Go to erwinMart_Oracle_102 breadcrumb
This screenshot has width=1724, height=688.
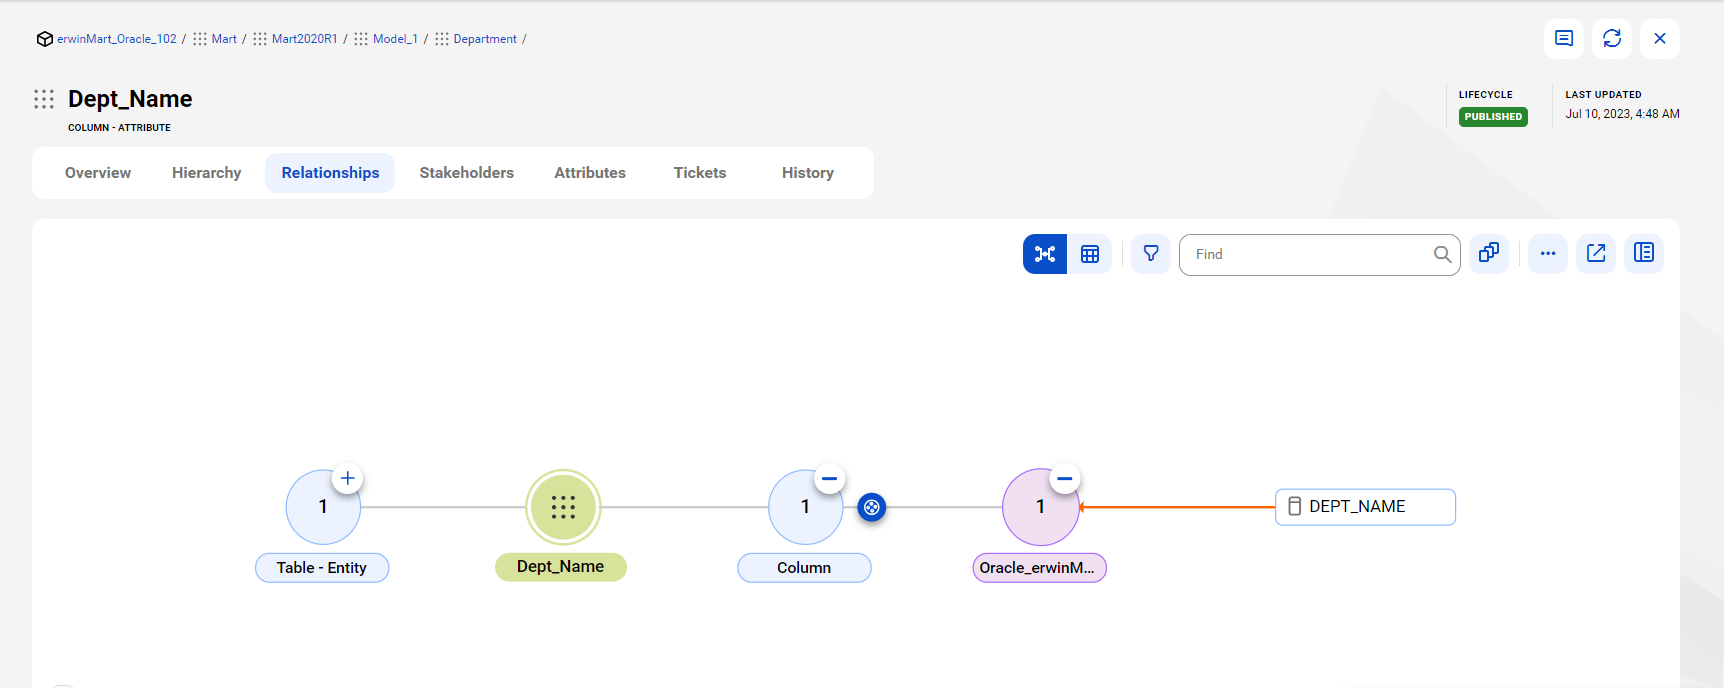coord(117,39)
